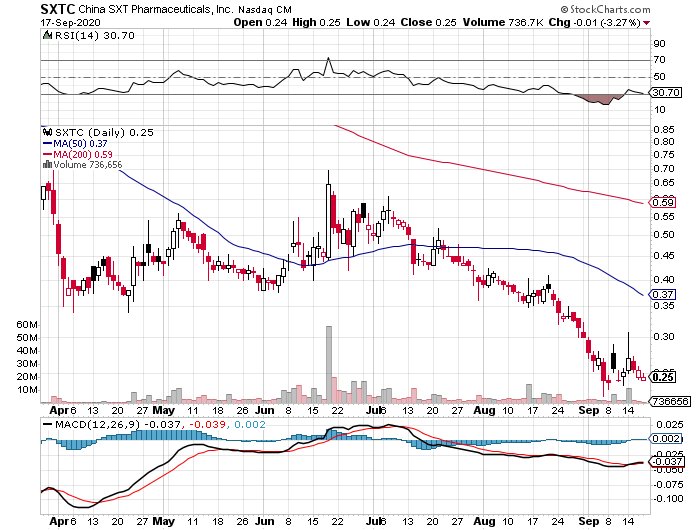Click the Sep label on price chart axis
This screenshot has width=700, height=530.
(589, 410)
